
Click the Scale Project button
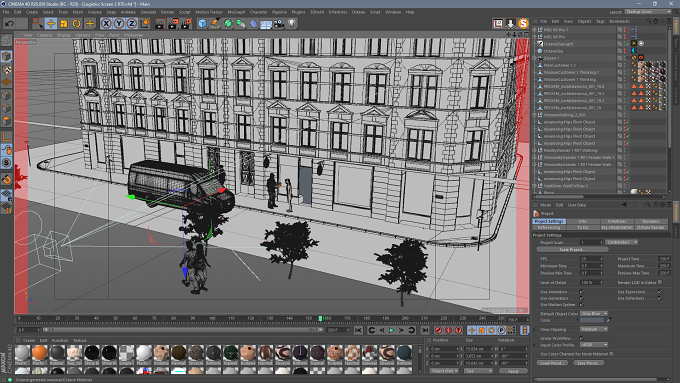pyautogui.click(x=572, y=250)
